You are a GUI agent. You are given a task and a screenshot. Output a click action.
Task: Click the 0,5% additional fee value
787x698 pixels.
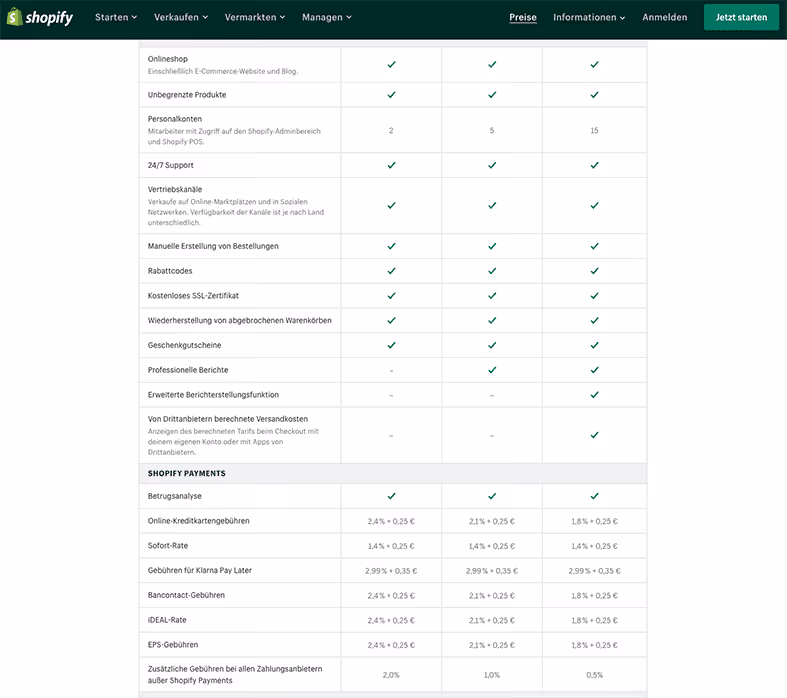coord(594,675)
